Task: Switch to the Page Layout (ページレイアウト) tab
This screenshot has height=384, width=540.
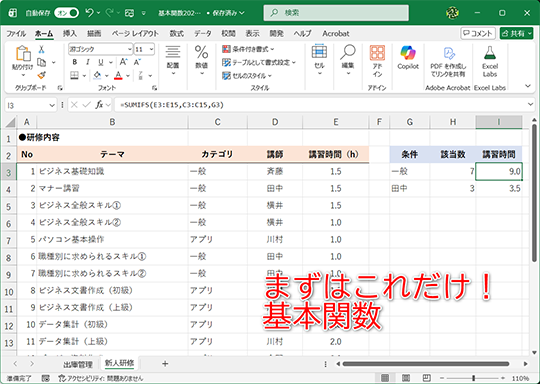Action: pyautogui.click(x=135, y=33)
